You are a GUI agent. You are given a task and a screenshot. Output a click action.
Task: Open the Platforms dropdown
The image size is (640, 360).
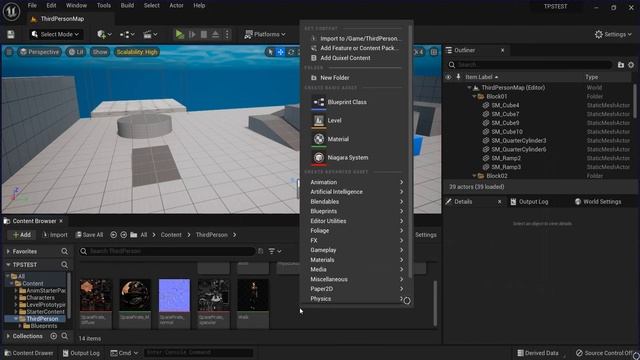coord(265,35)
